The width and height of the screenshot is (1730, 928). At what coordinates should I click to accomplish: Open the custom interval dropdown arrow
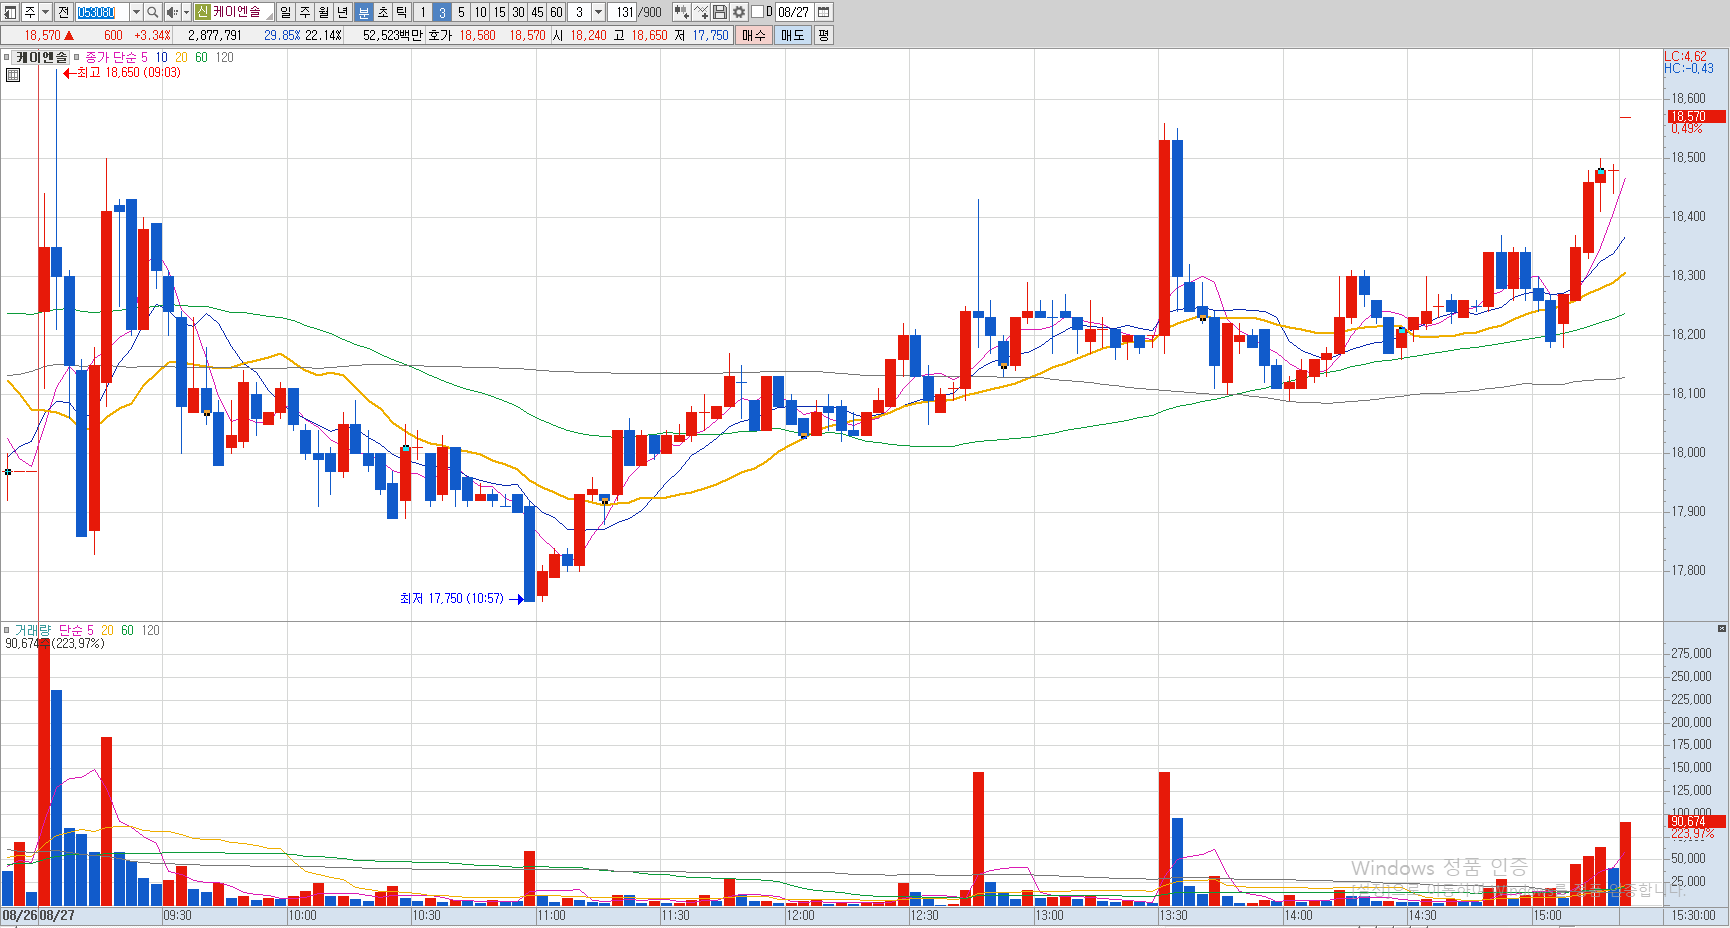599,12
